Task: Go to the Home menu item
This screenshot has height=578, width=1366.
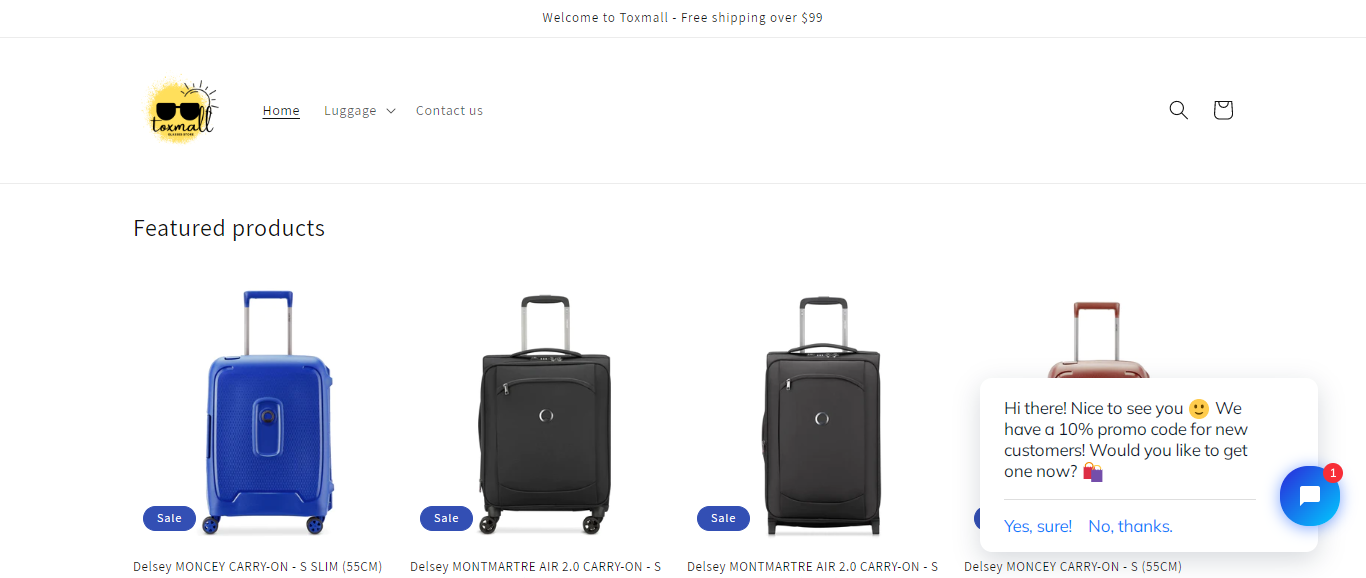Action: (x=281, y=111)
